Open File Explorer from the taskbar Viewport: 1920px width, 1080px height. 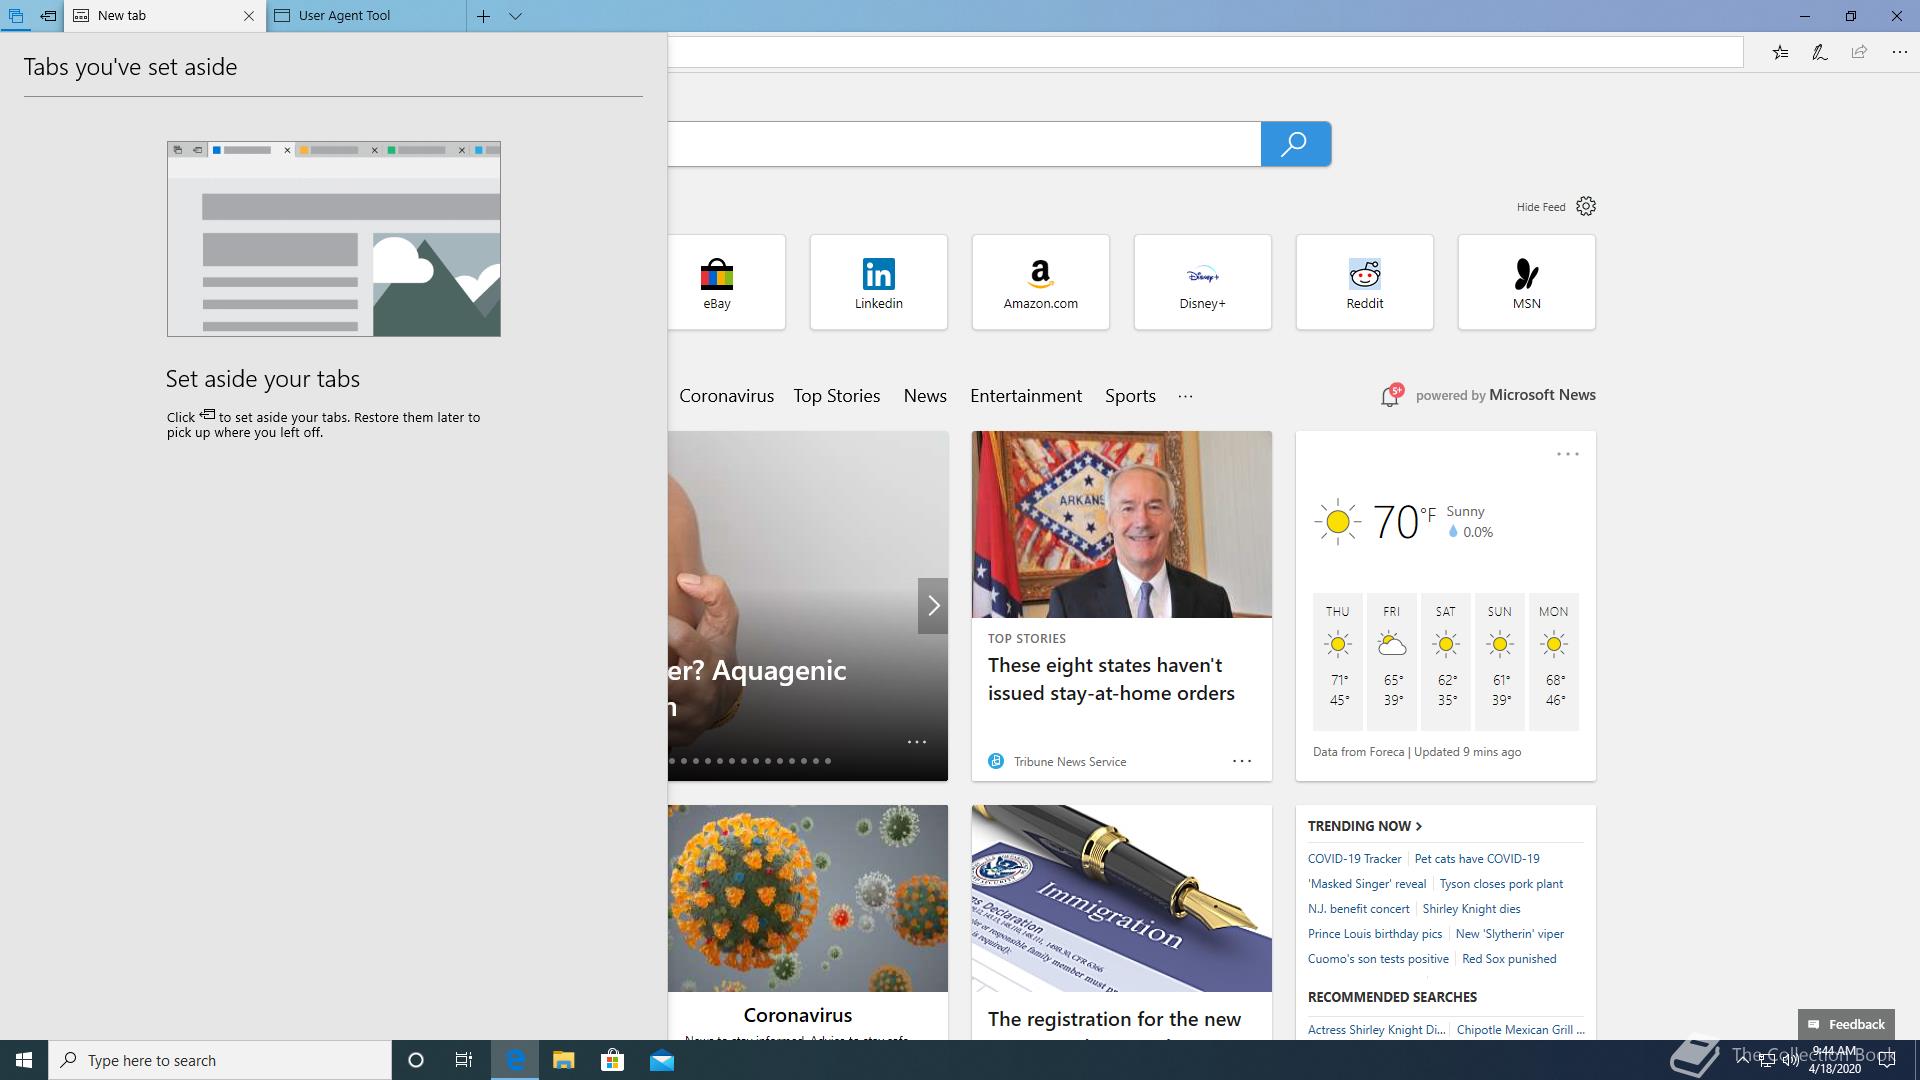click(x=563, y=1060)
